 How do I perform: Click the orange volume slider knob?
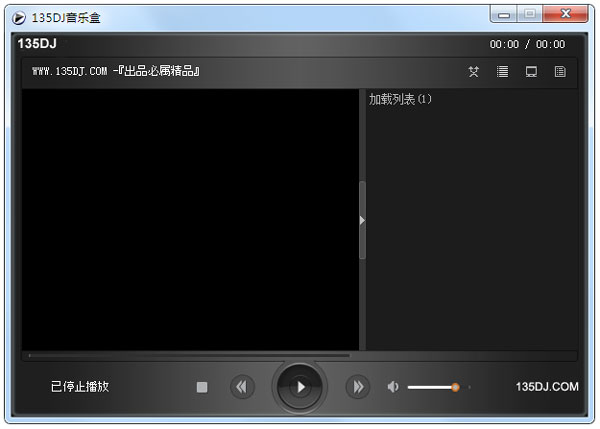tap(455, 387)
